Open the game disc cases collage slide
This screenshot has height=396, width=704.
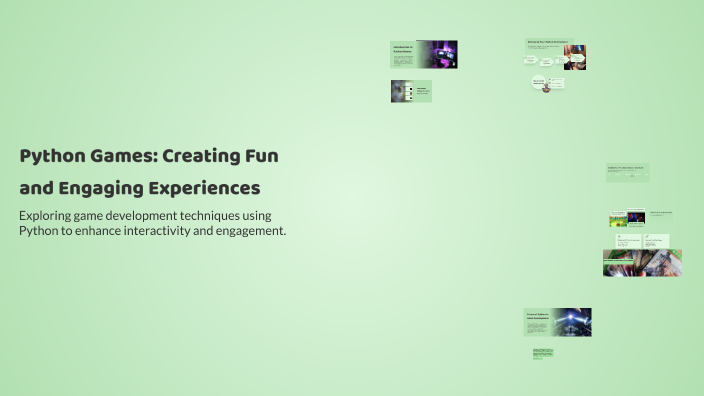coord(642,263)
